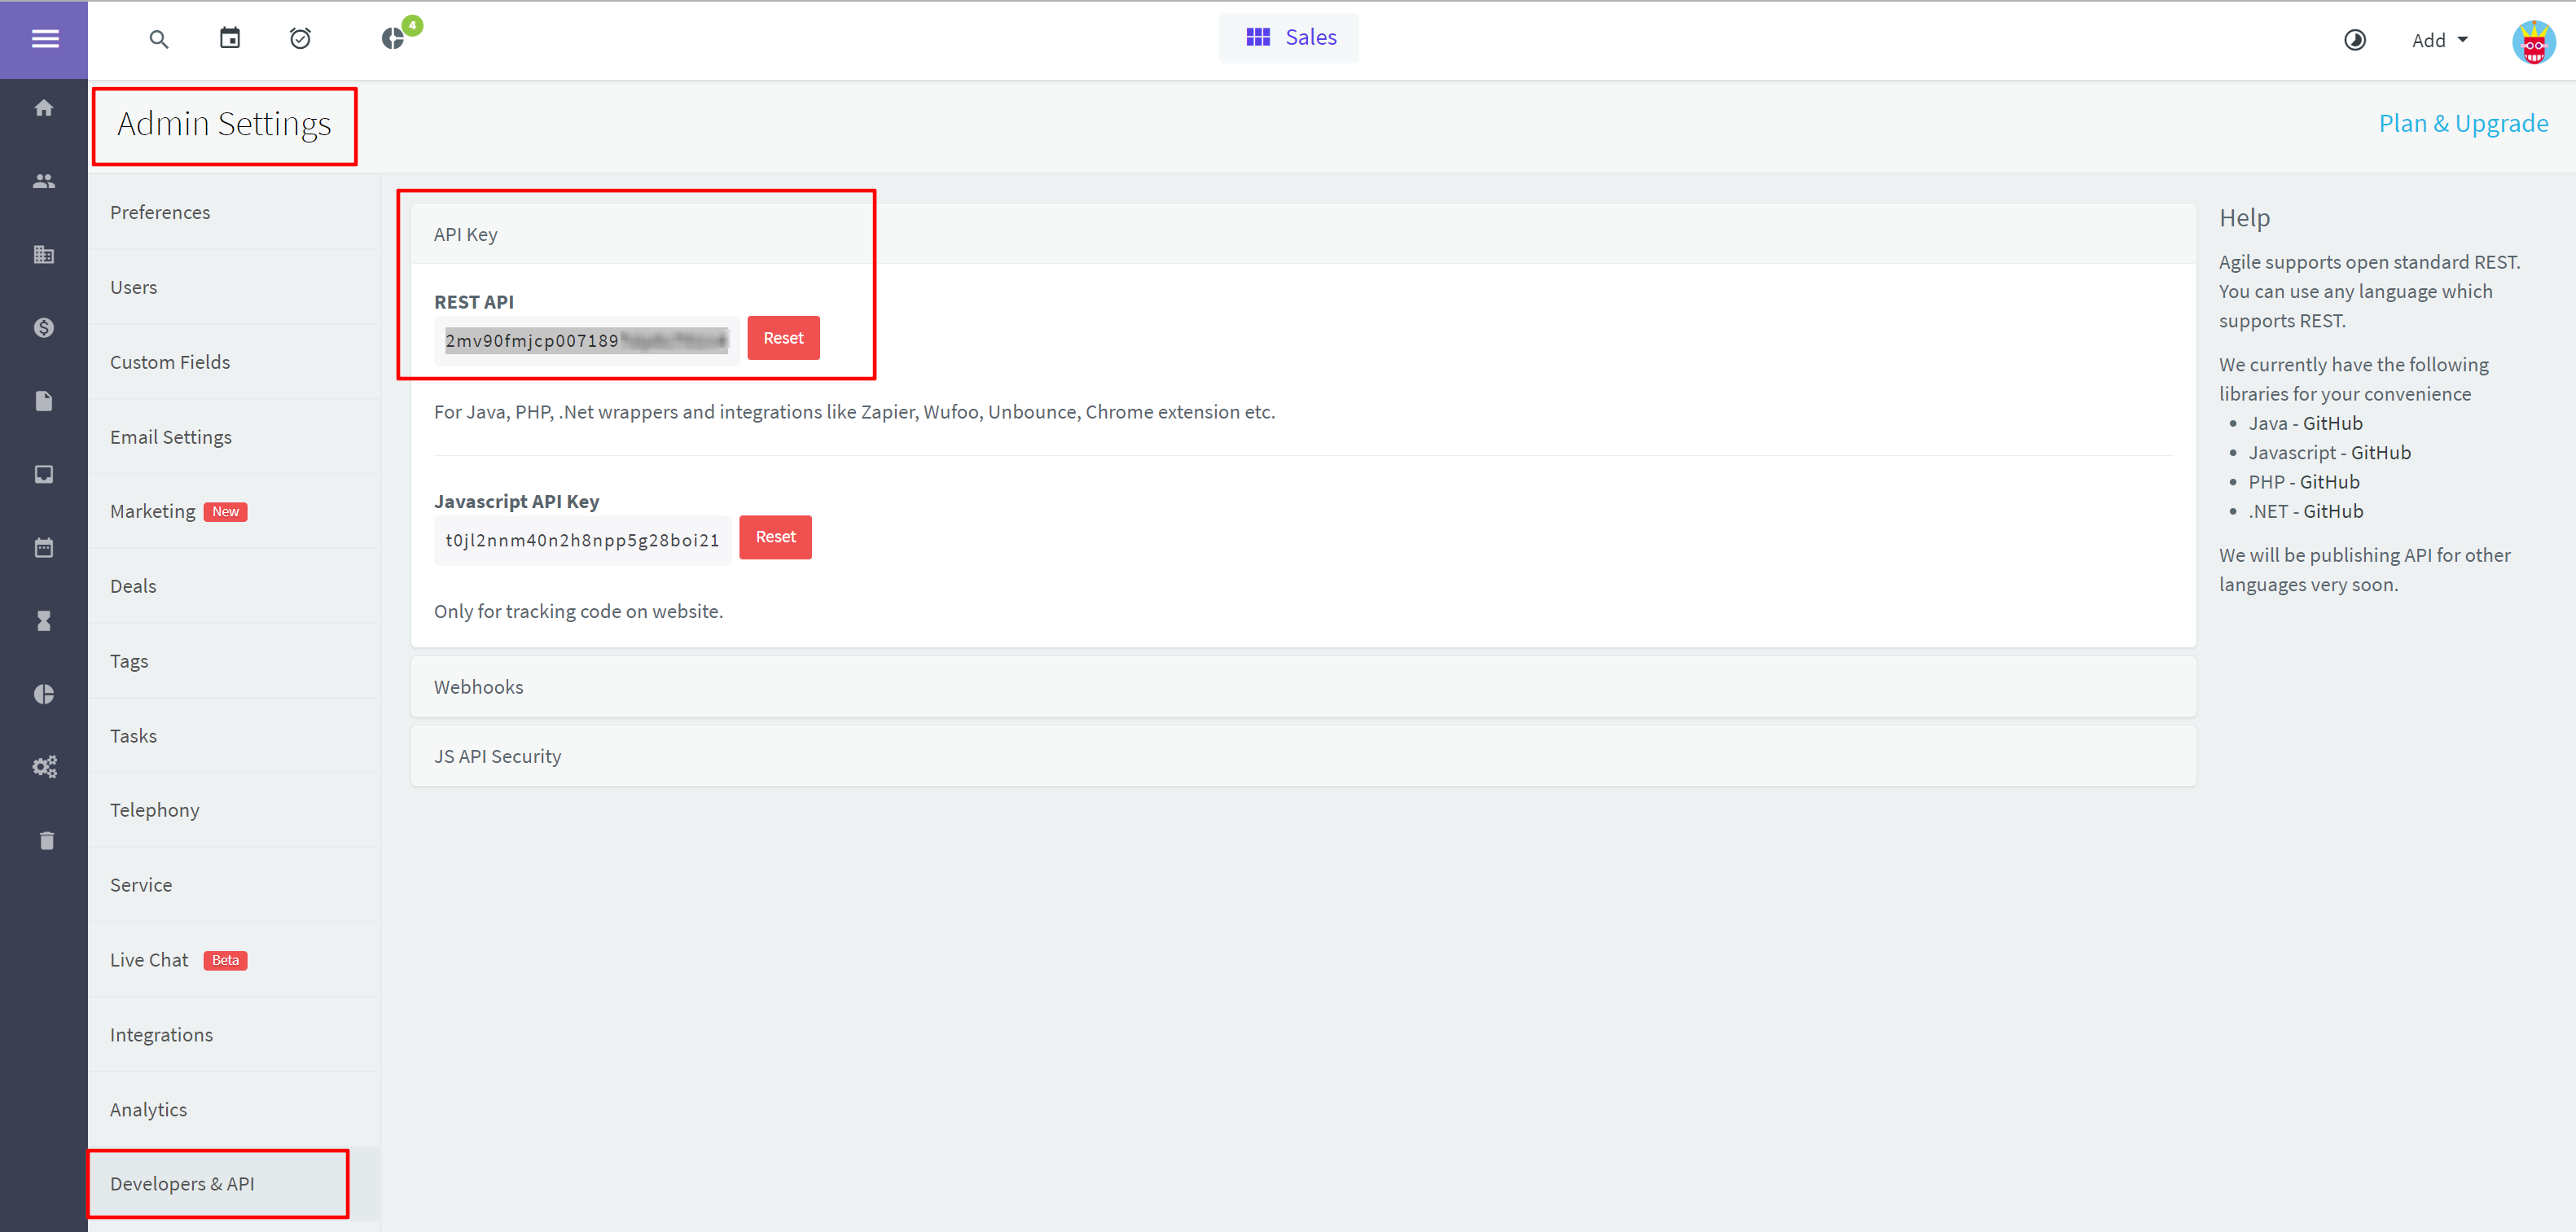
Task: Click the REST API key input field
Action: pos(583,339)
